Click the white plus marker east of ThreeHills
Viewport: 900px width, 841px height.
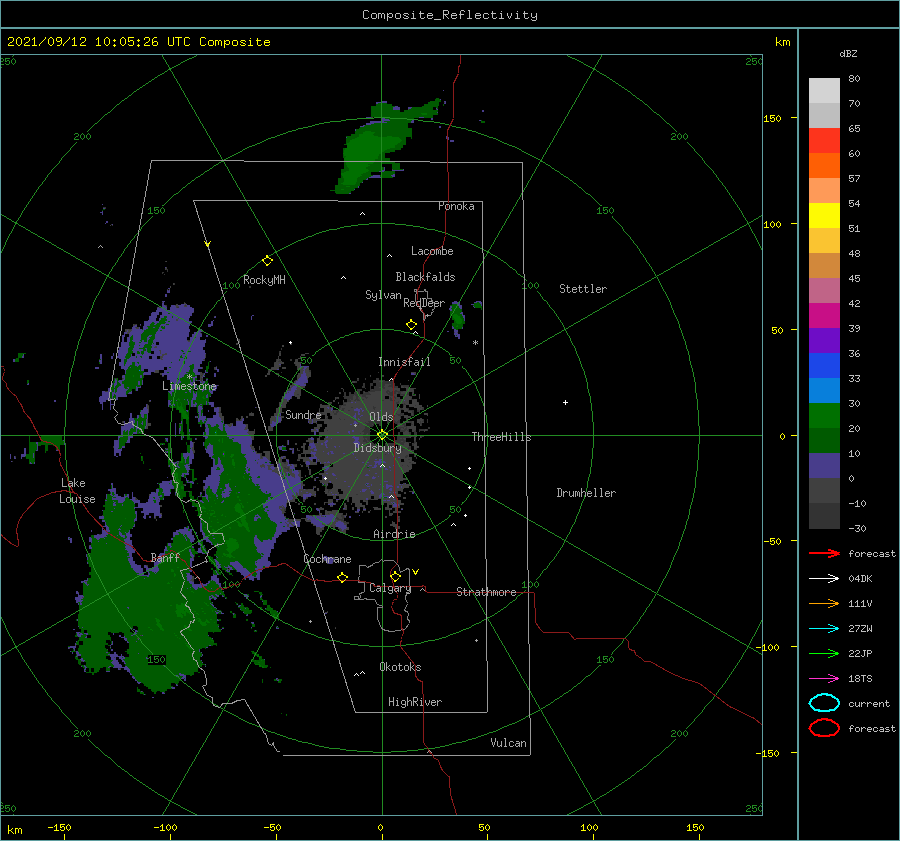(x=565, y=402)
